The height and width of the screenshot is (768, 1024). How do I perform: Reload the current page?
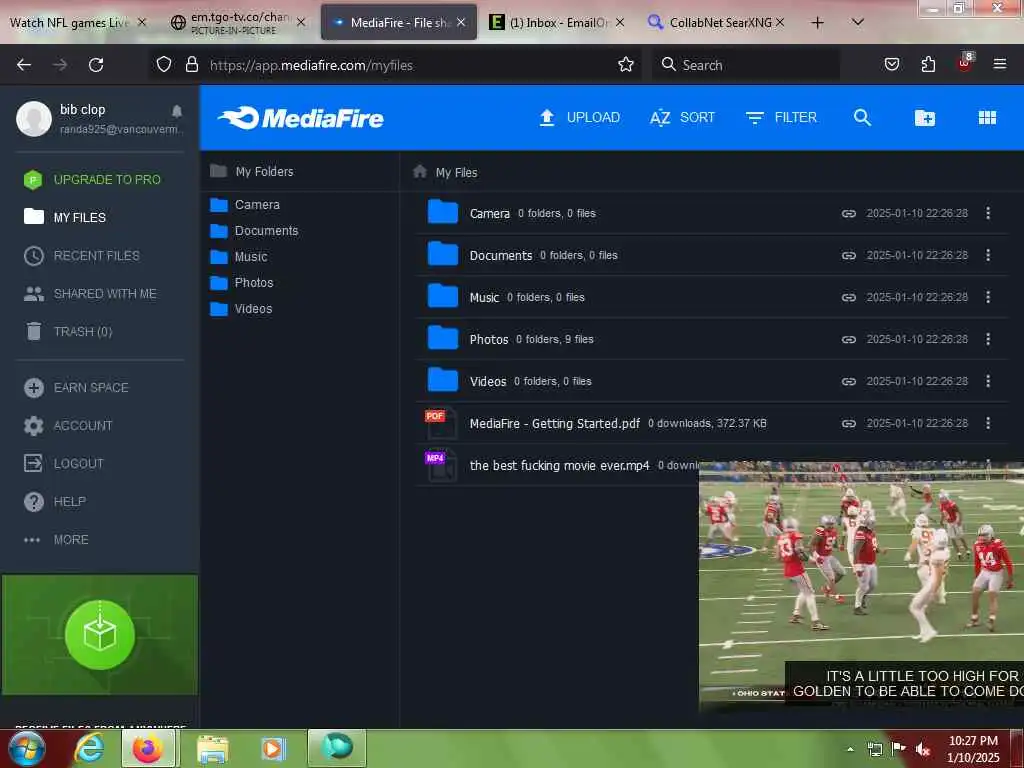coord(96,65)
